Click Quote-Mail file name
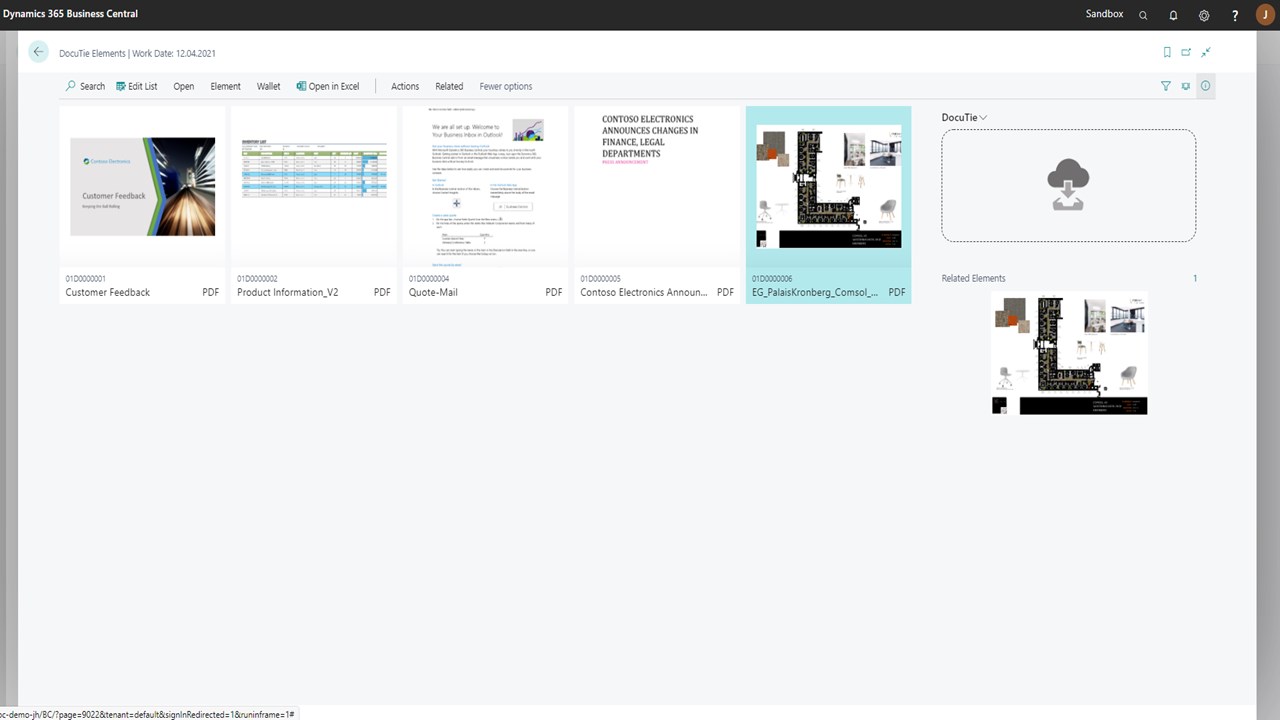Image resolution: width=1280 pixels, height=720 pixels. [x=433, y=292]
